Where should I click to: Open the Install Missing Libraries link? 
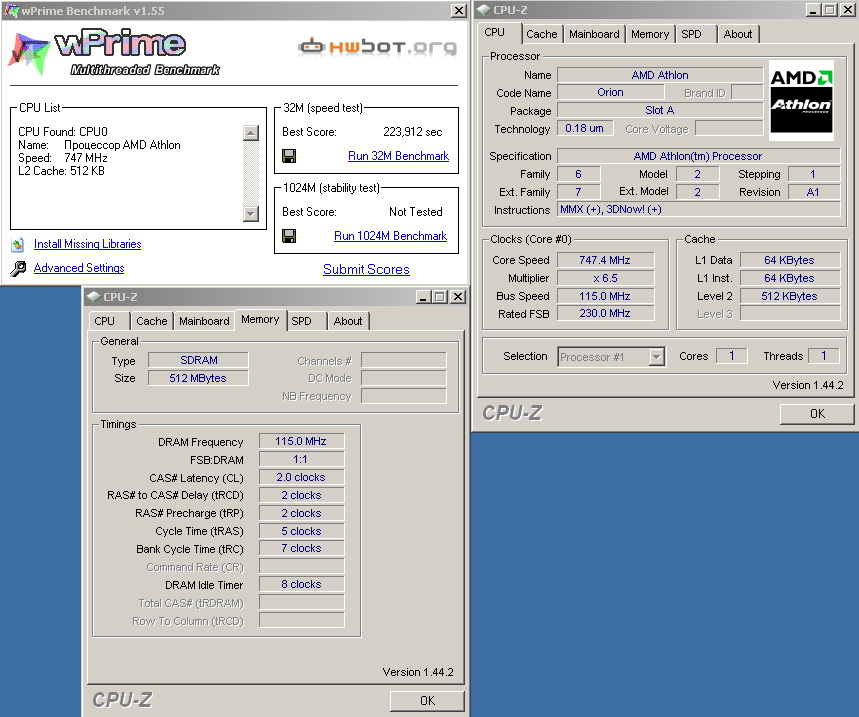tap(88, 244)
